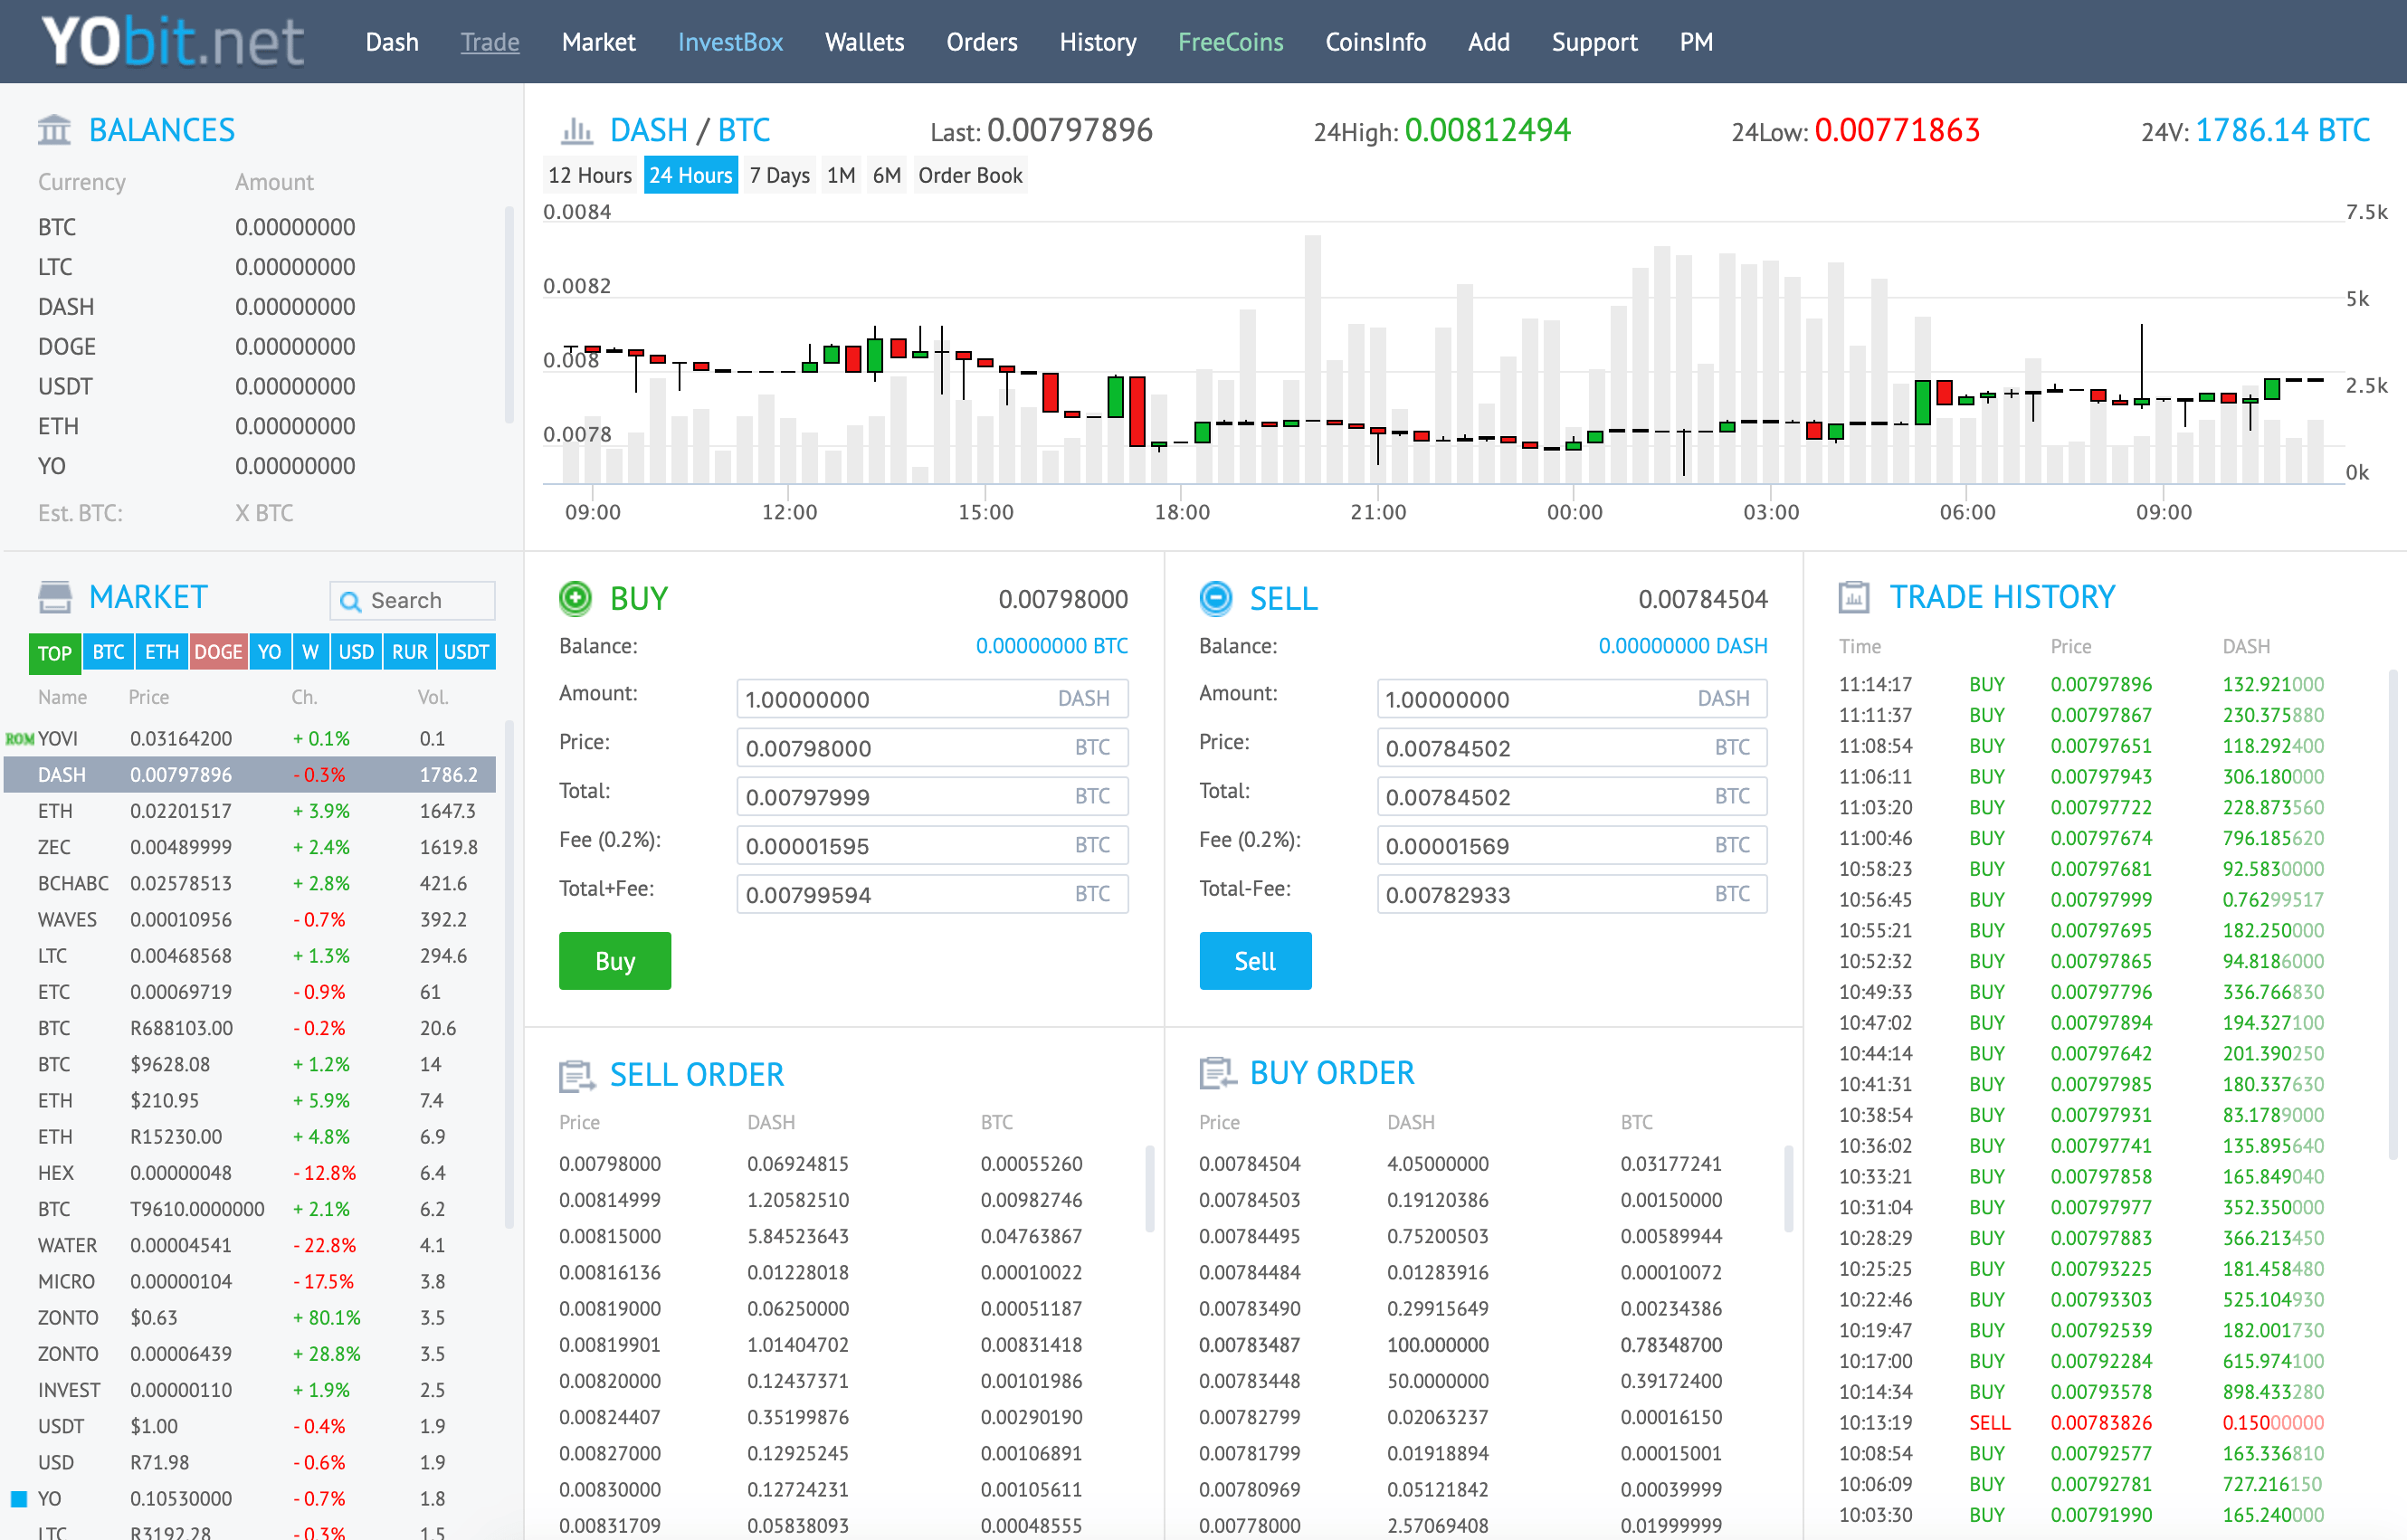Click the Buy Amount input field

tap(900, 698)
